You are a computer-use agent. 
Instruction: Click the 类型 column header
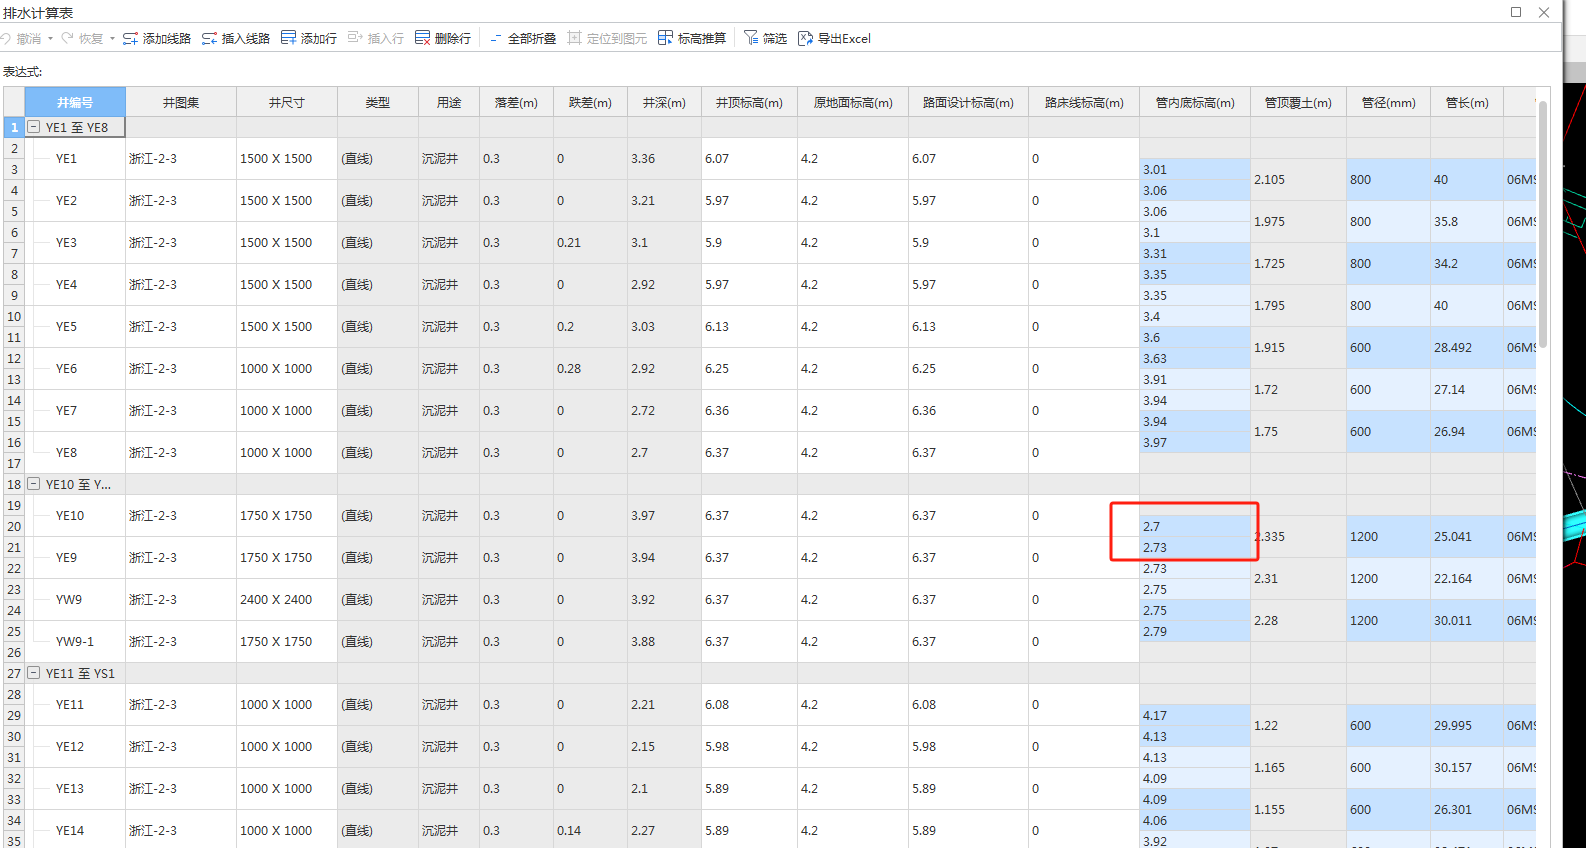click(378, 102)
